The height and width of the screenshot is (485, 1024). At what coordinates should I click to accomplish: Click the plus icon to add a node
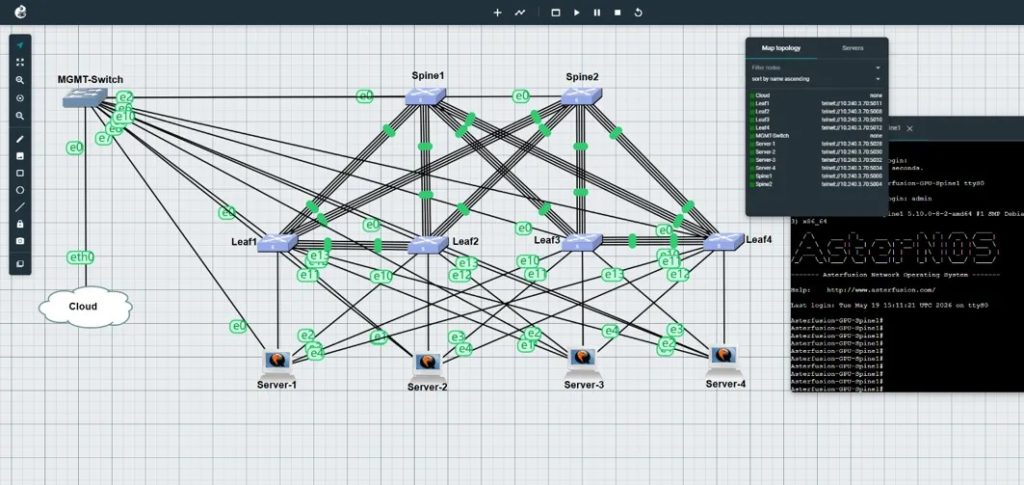click(x=498, y=12)
